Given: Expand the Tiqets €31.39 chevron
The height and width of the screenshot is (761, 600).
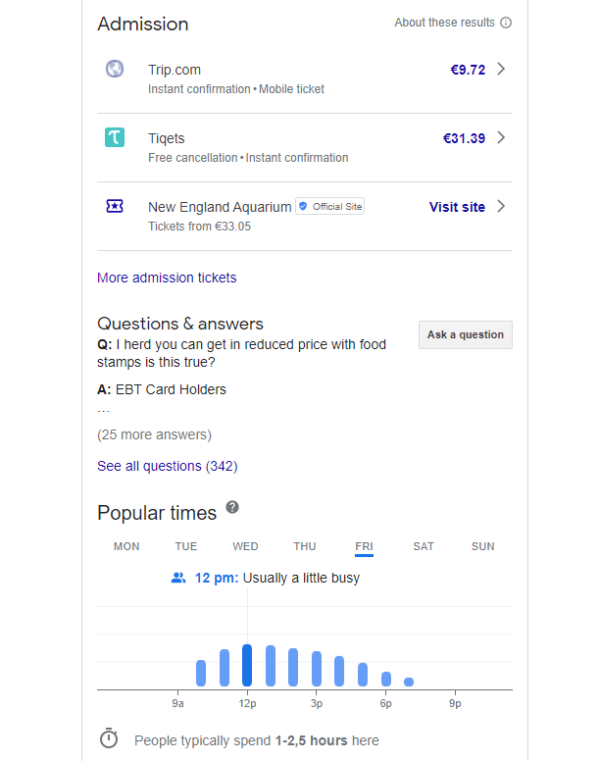Looking at the screenshot, I should (501, 138).
